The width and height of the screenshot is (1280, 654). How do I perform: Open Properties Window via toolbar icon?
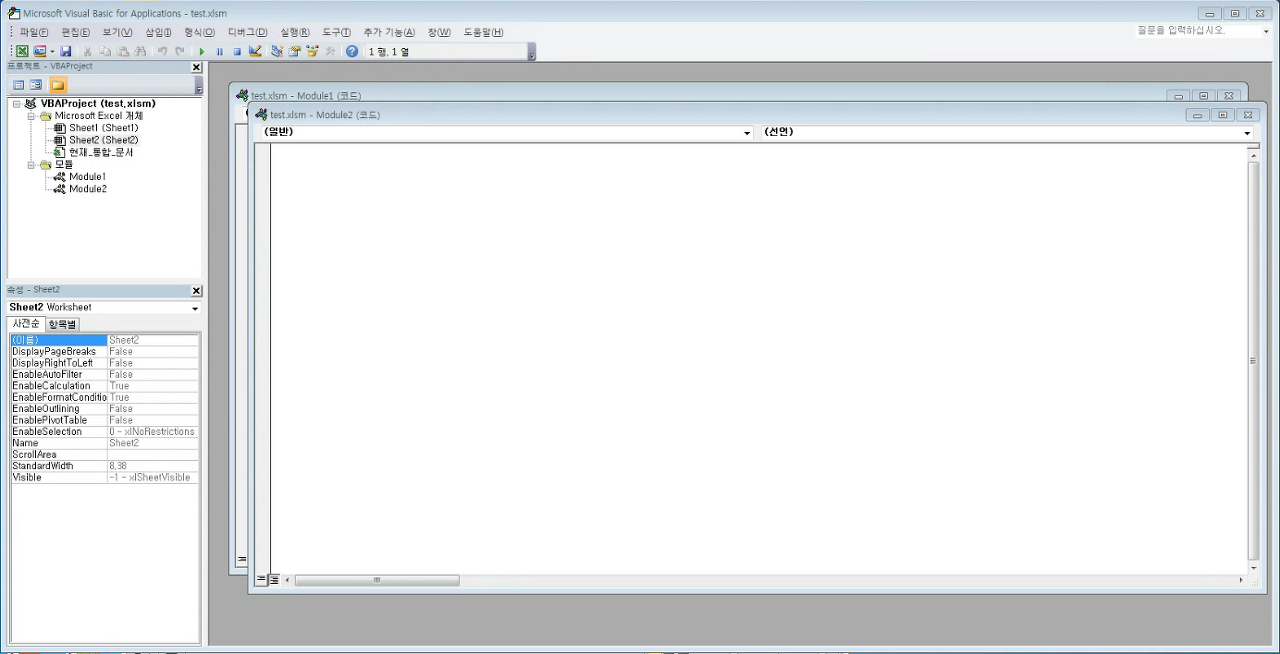pyautogui.click(x=295, y=51)
